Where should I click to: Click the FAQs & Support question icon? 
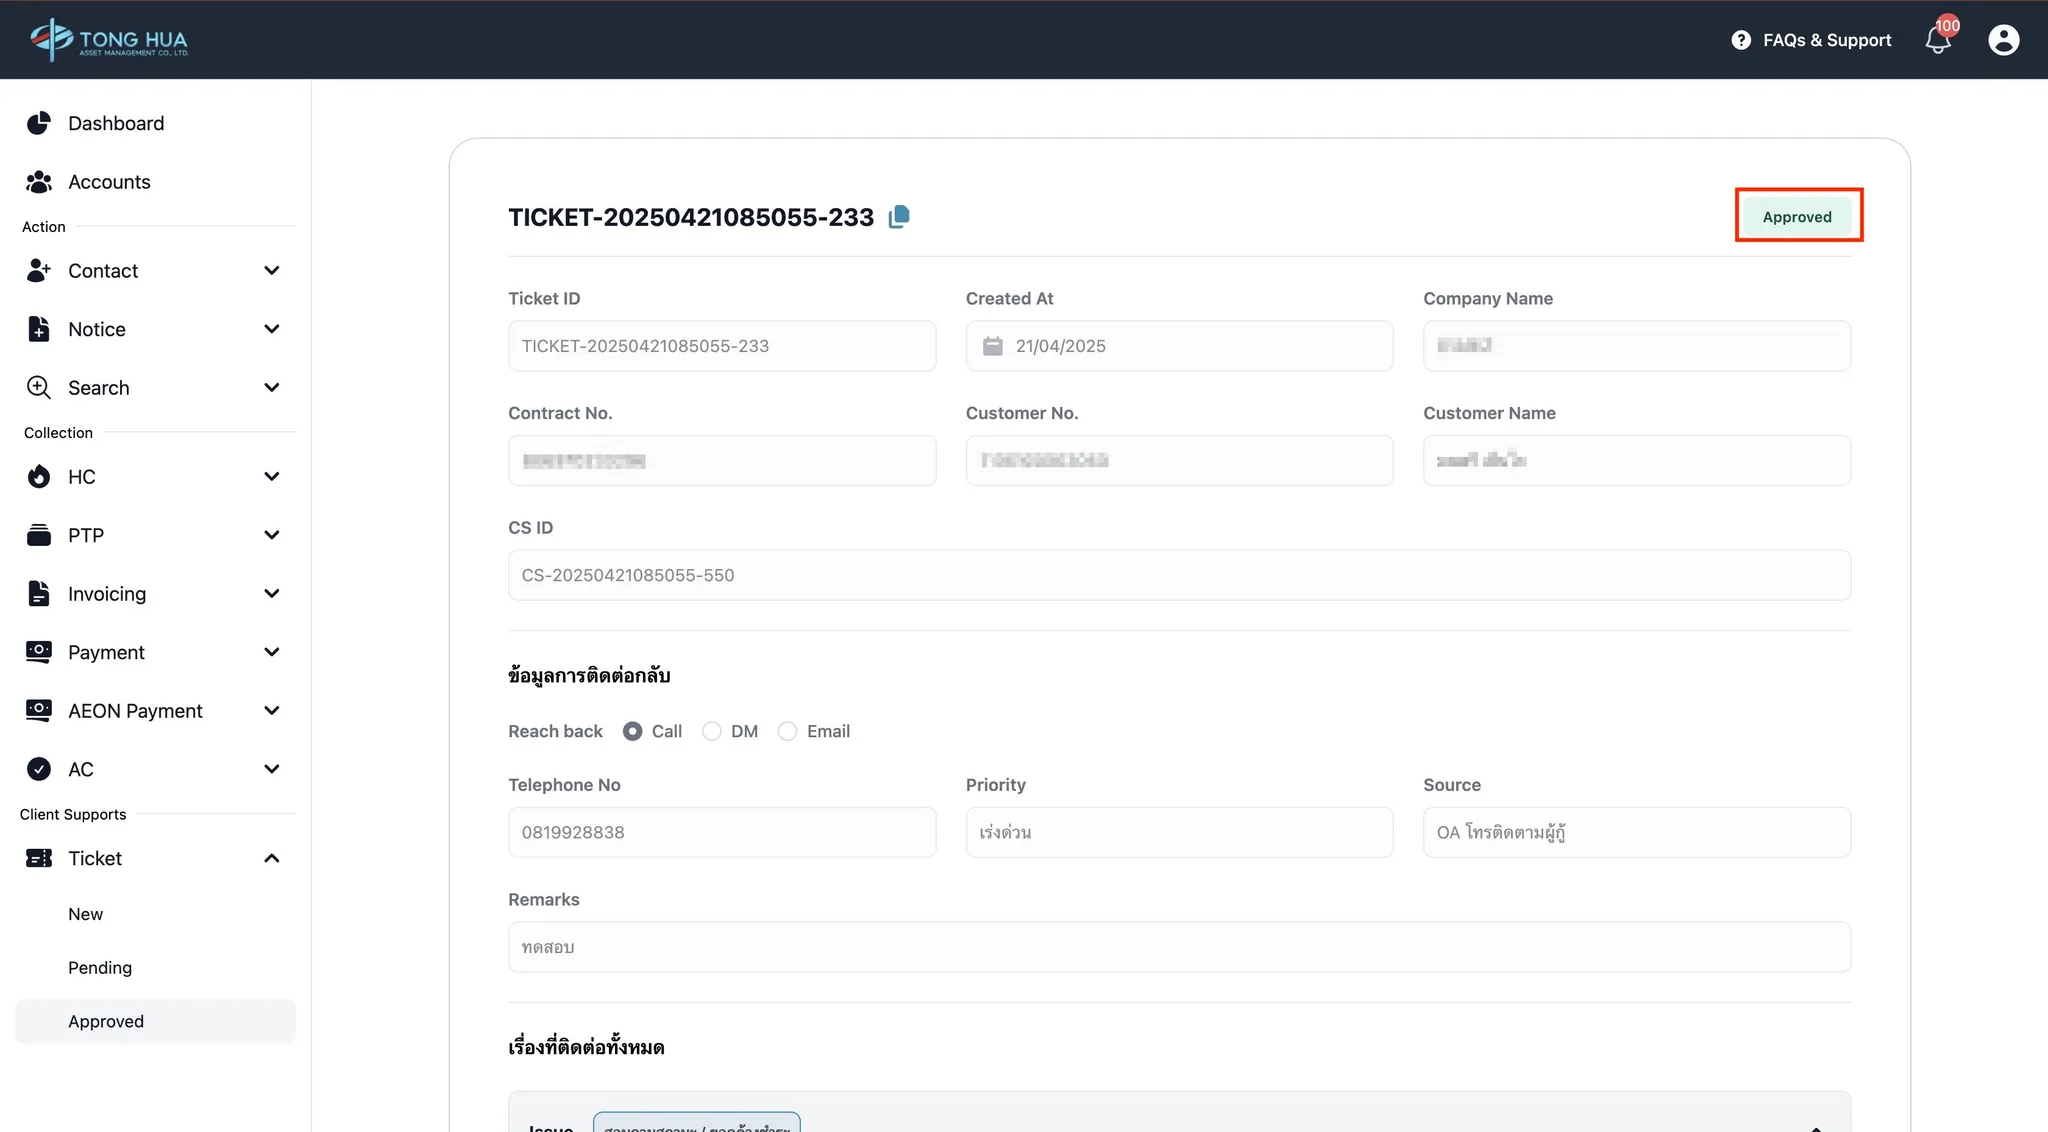pyautogui.click(x=1741, y=40)
